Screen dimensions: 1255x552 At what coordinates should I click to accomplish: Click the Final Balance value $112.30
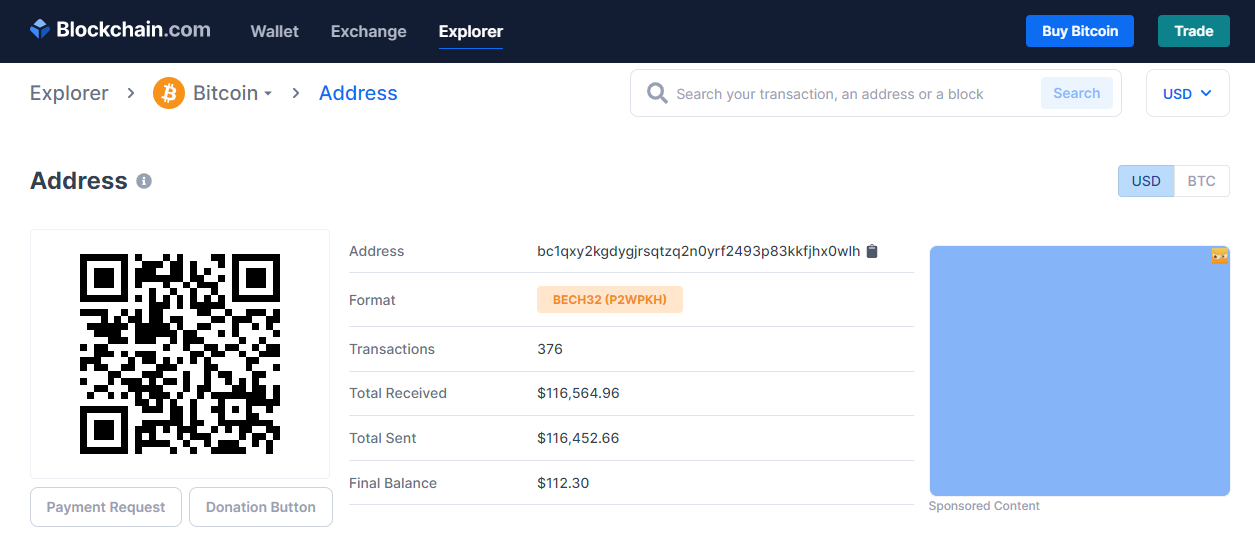(563, 483)
